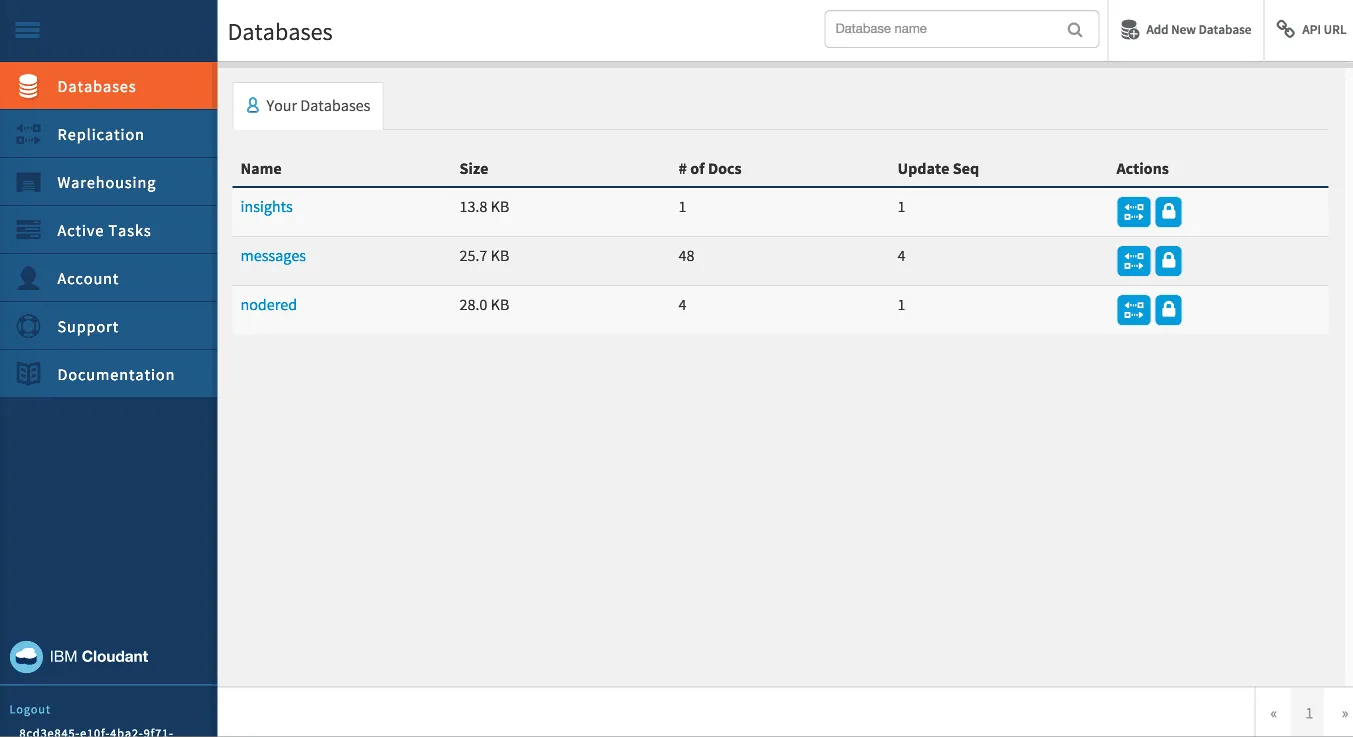Select page 1 in the pagination bar
The height and width of the screenshot is (737, 1353).
coord(1308,712)
